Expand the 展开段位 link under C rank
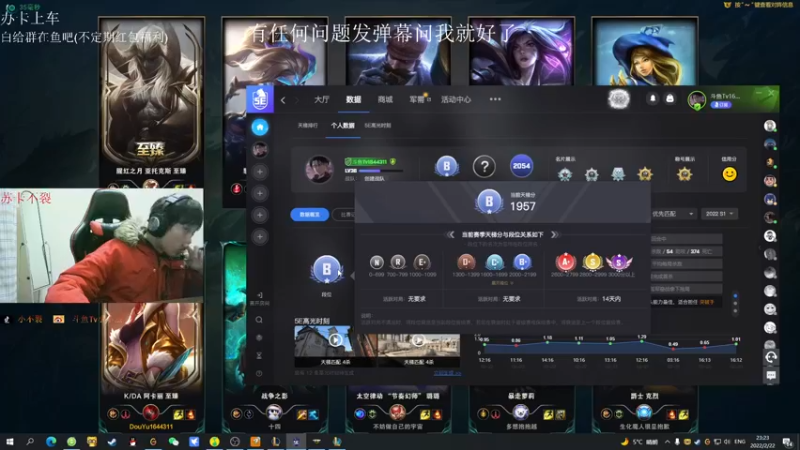This screenshot has width=800, height=450. (x=502, y=283)
